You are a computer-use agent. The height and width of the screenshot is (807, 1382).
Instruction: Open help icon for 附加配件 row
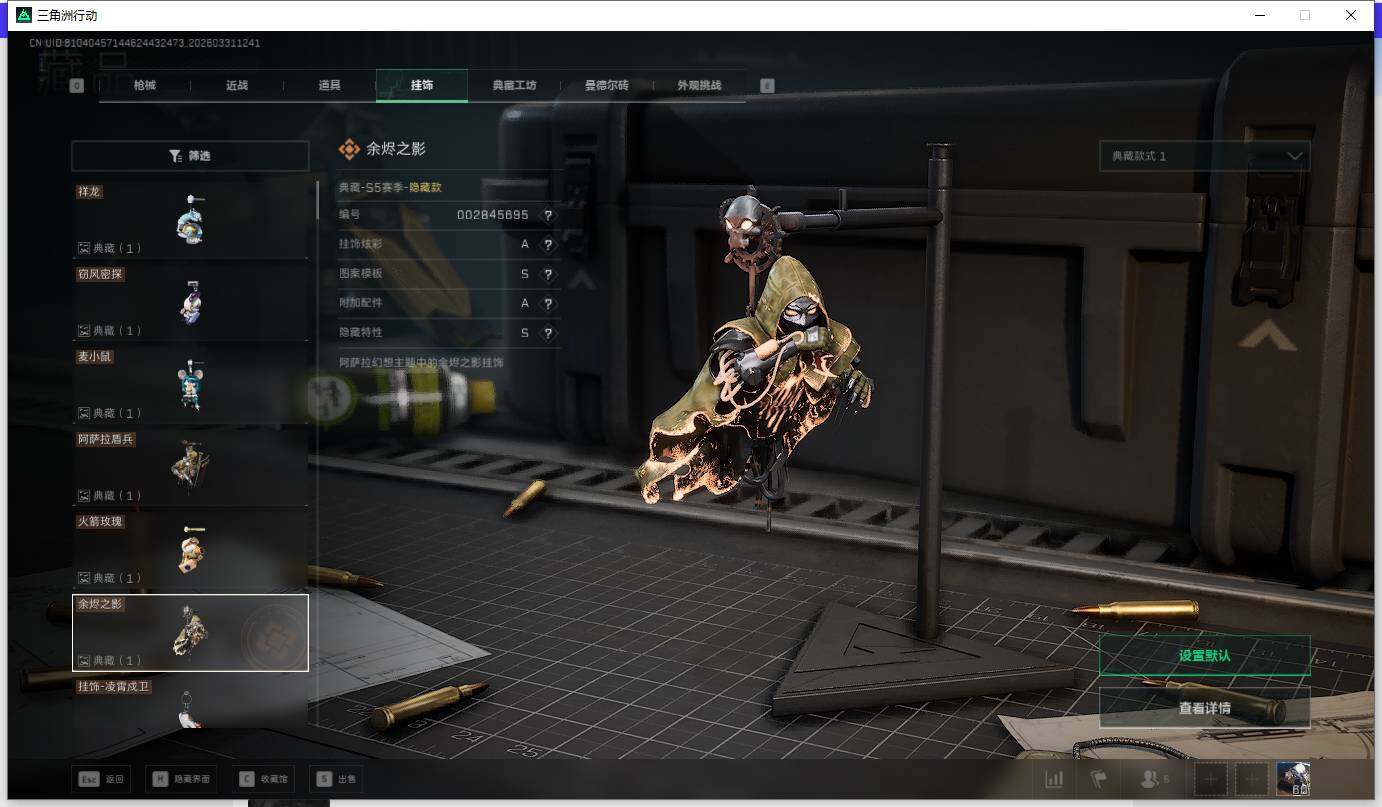coord(548,304)
